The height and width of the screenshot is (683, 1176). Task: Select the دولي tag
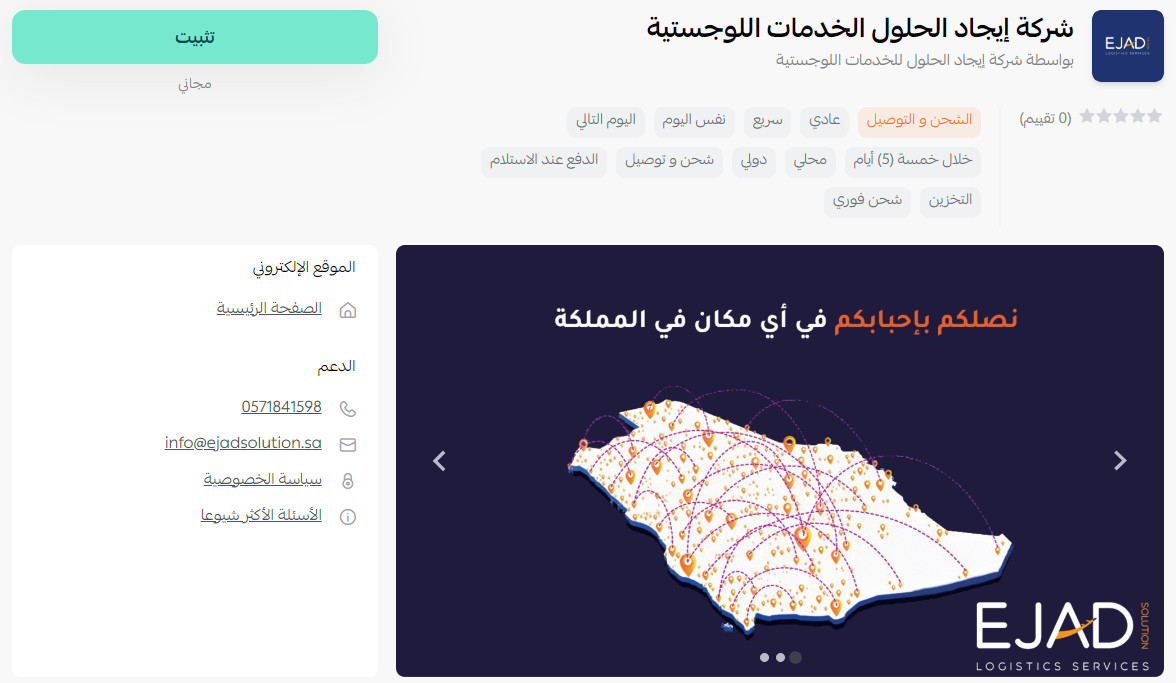(754, 160)
